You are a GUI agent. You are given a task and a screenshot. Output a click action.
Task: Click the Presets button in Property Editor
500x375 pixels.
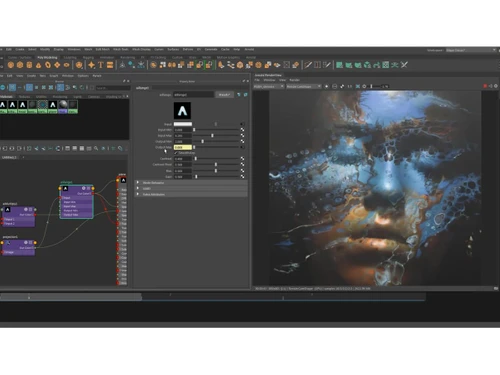point(224,95)
